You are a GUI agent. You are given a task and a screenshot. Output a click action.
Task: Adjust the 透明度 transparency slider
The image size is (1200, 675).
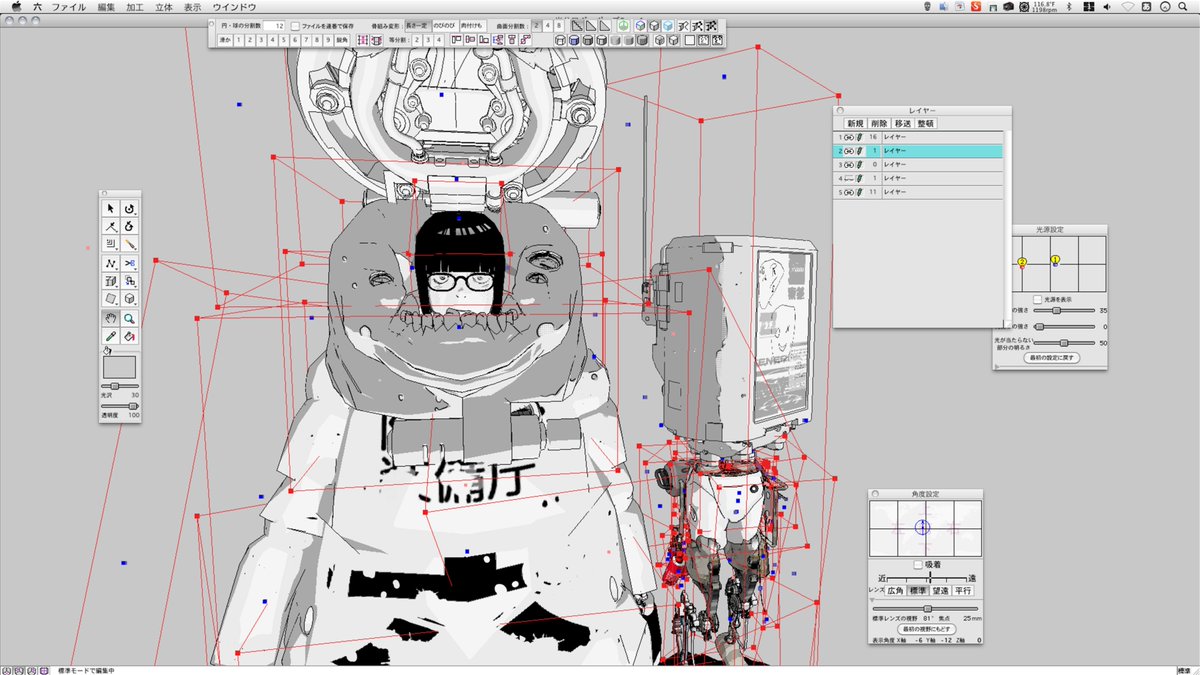120,406
